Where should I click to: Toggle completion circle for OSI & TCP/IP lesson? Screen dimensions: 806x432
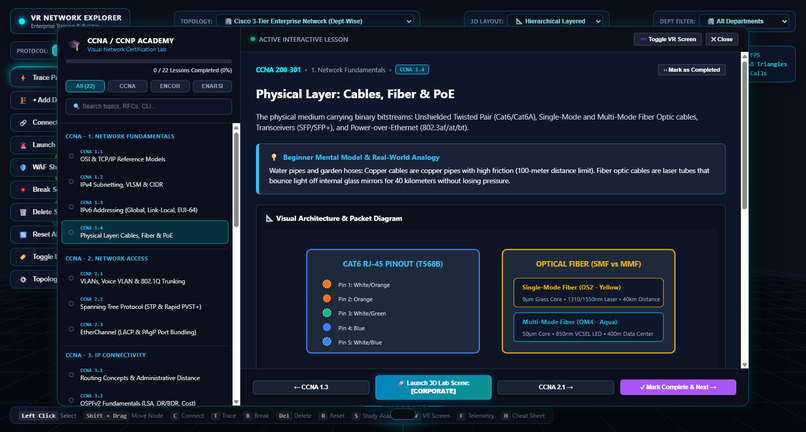(71, 156)
